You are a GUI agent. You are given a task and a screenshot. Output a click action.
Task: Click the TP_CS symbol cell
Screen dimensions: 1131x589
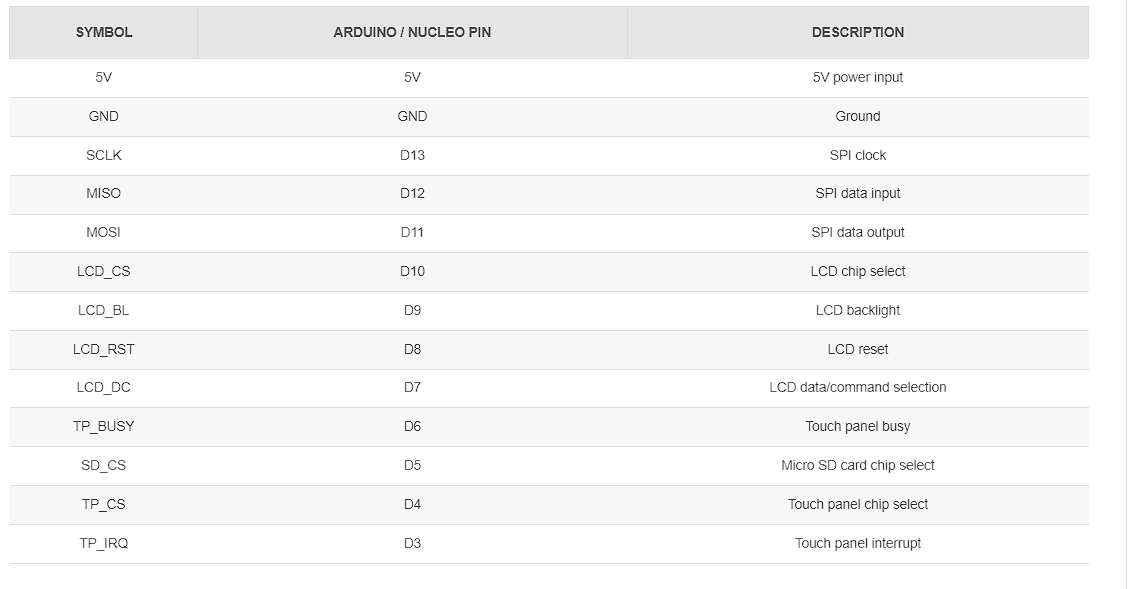pyautogui.click(x=104, y=504)
